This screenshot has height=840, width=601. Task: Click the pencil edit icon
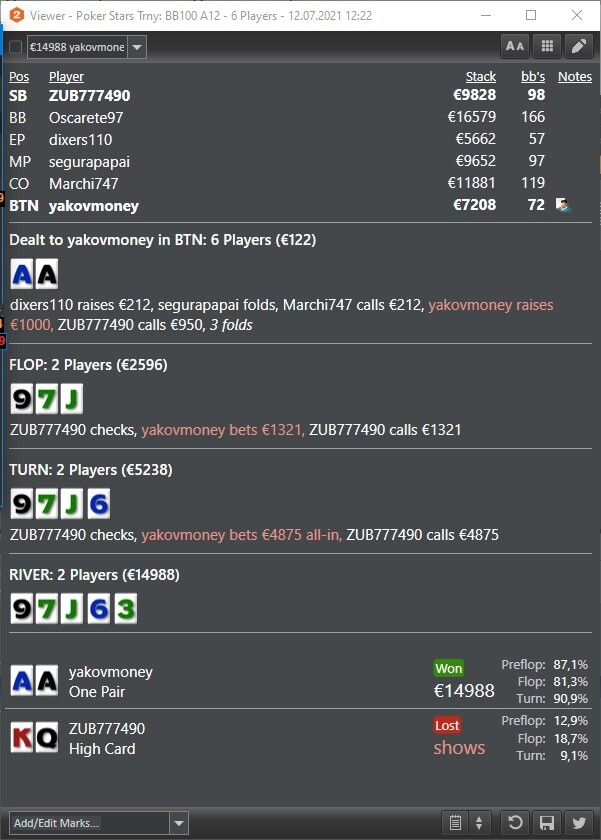(x=579, y=47)
